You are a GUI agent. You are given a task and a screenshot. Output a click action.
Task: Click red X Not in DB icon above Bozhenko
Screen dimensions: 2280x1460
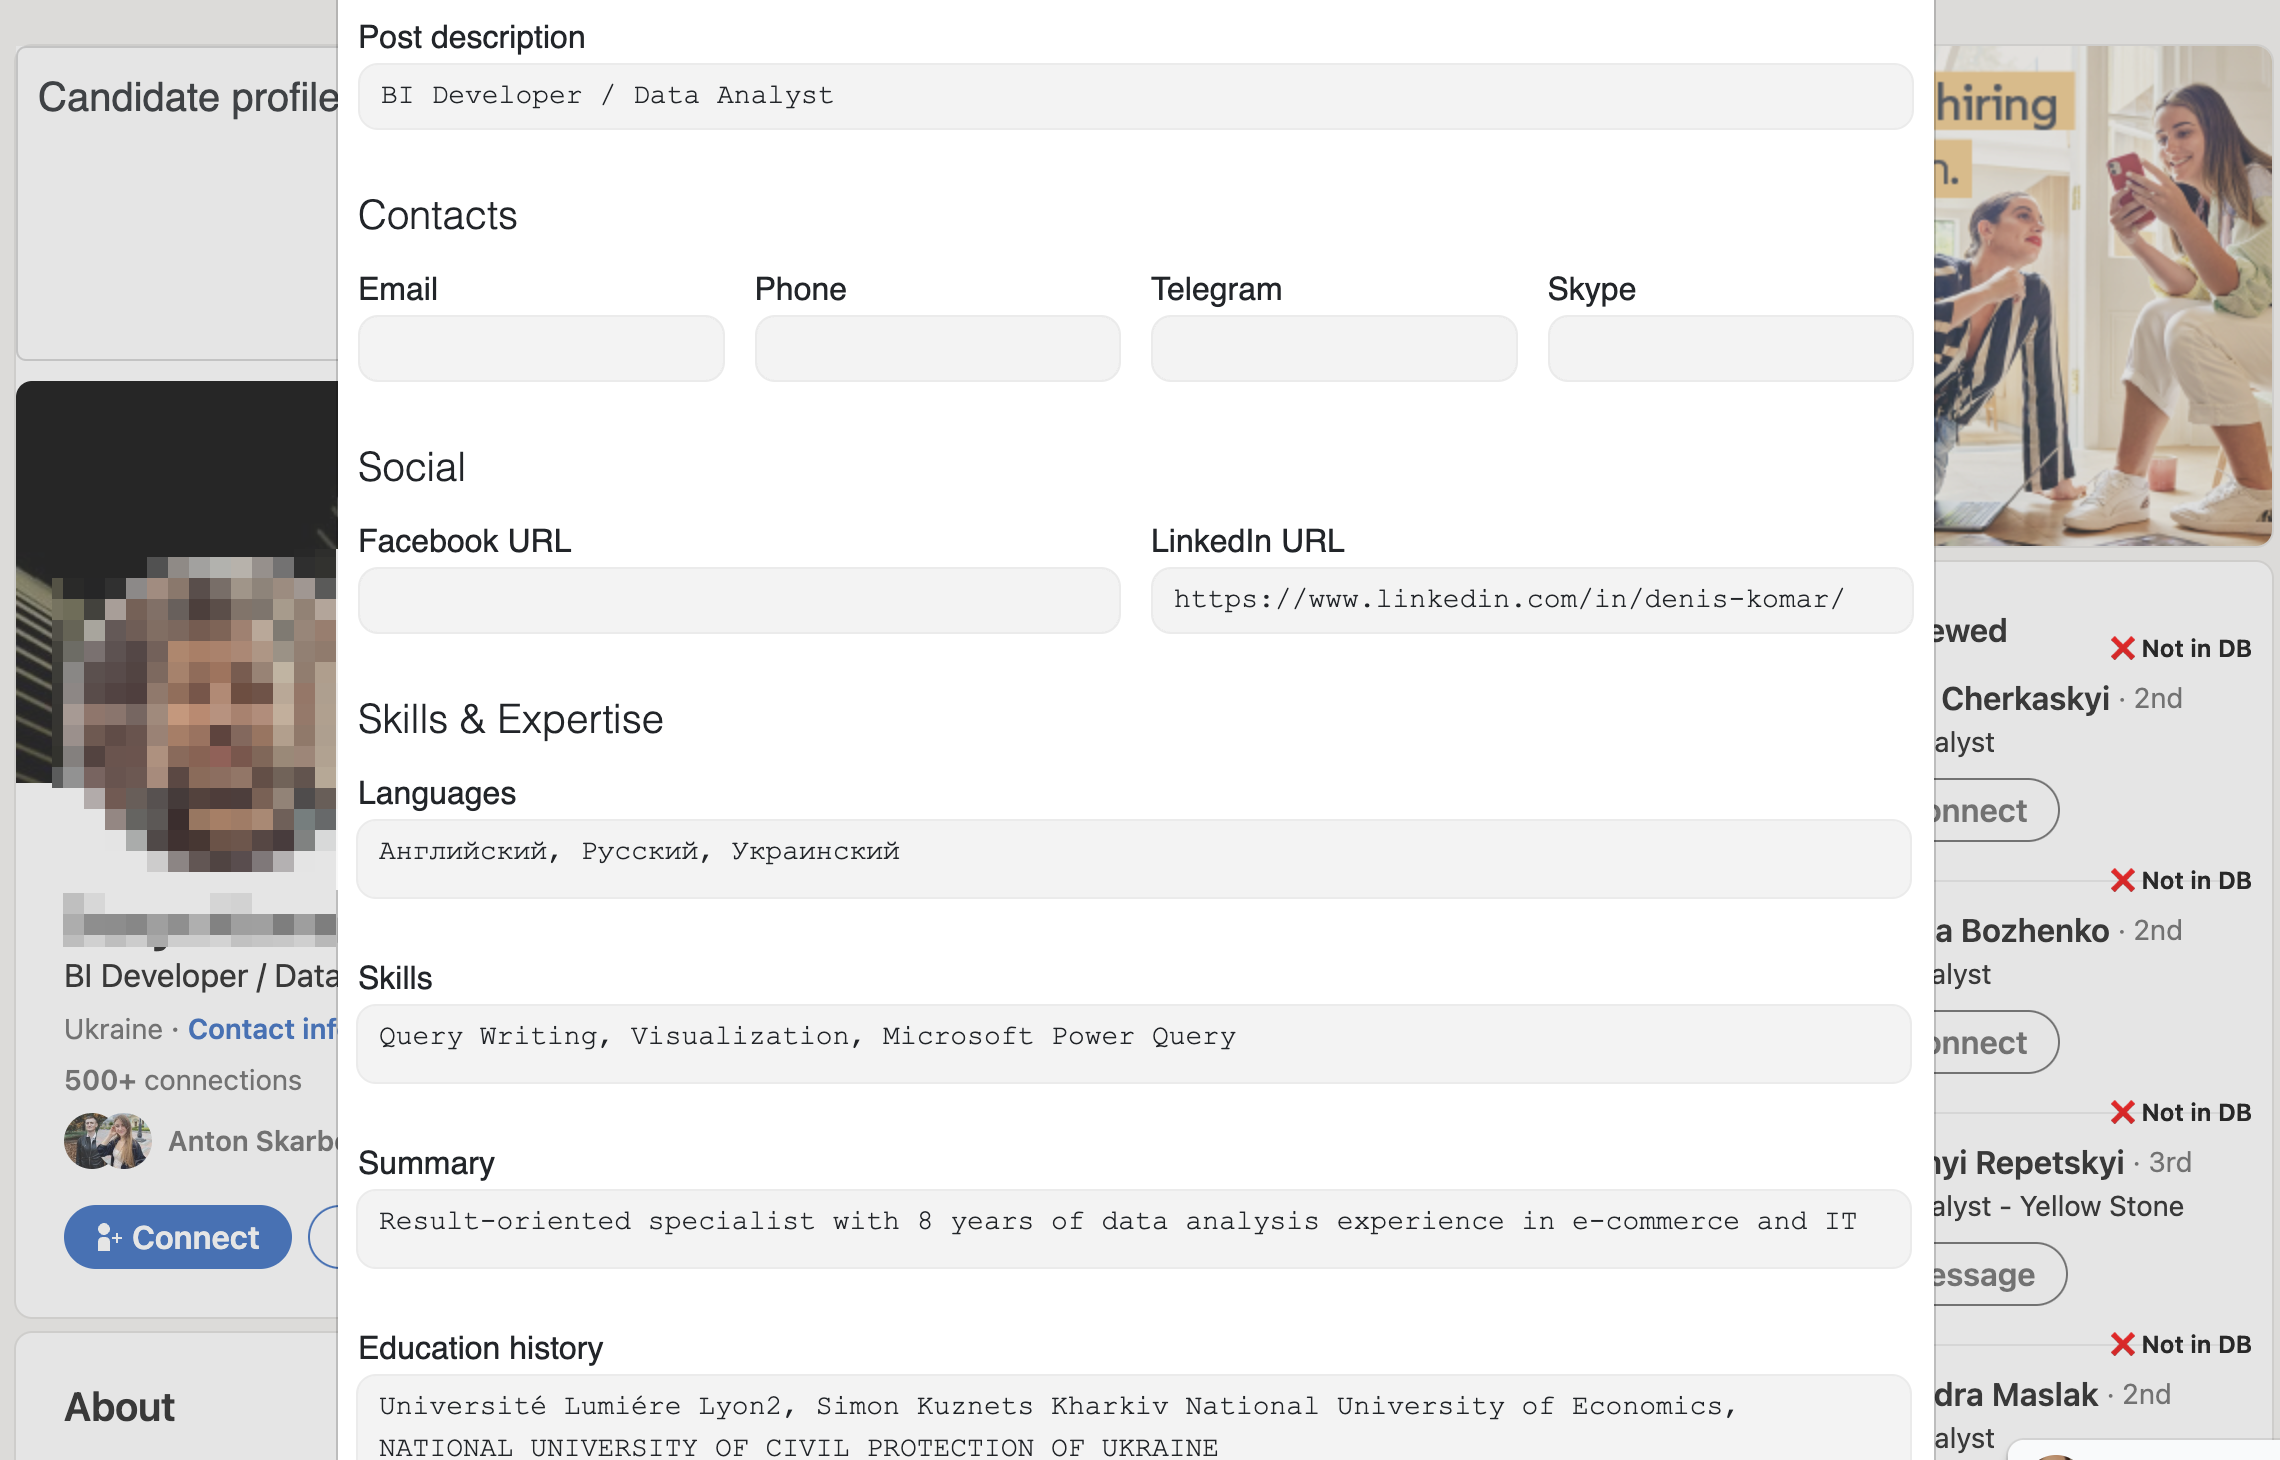[x=2122, y=880]
